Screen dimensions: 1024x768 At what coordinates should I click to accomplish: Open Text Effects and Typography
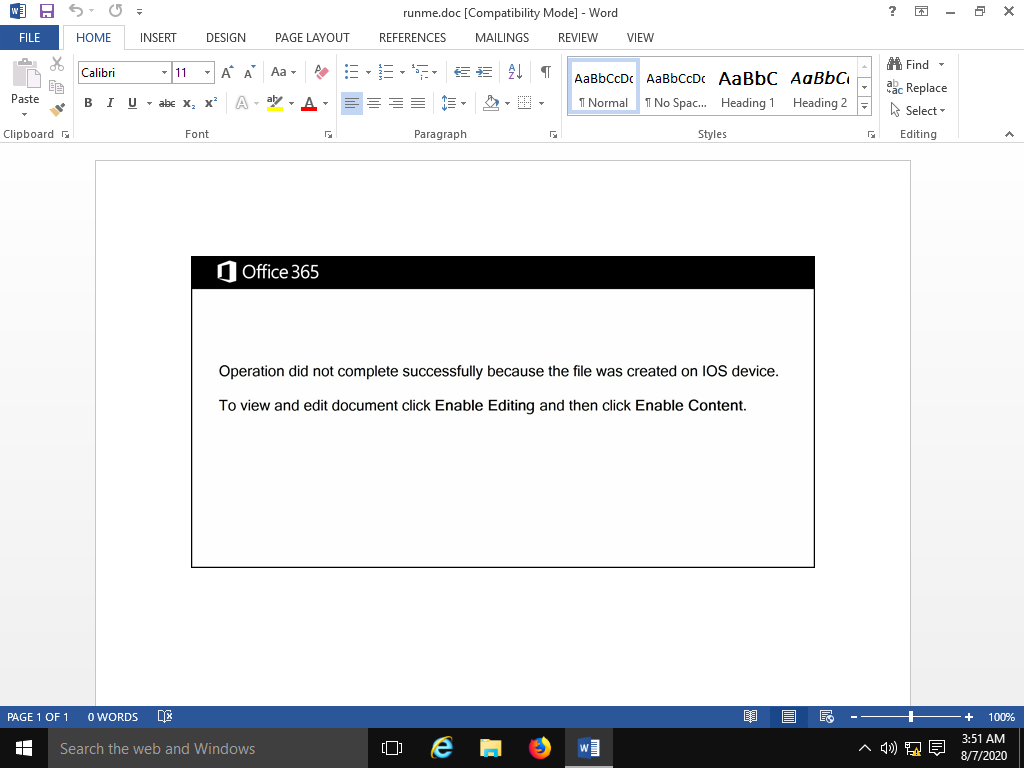(x=242, y=103)
